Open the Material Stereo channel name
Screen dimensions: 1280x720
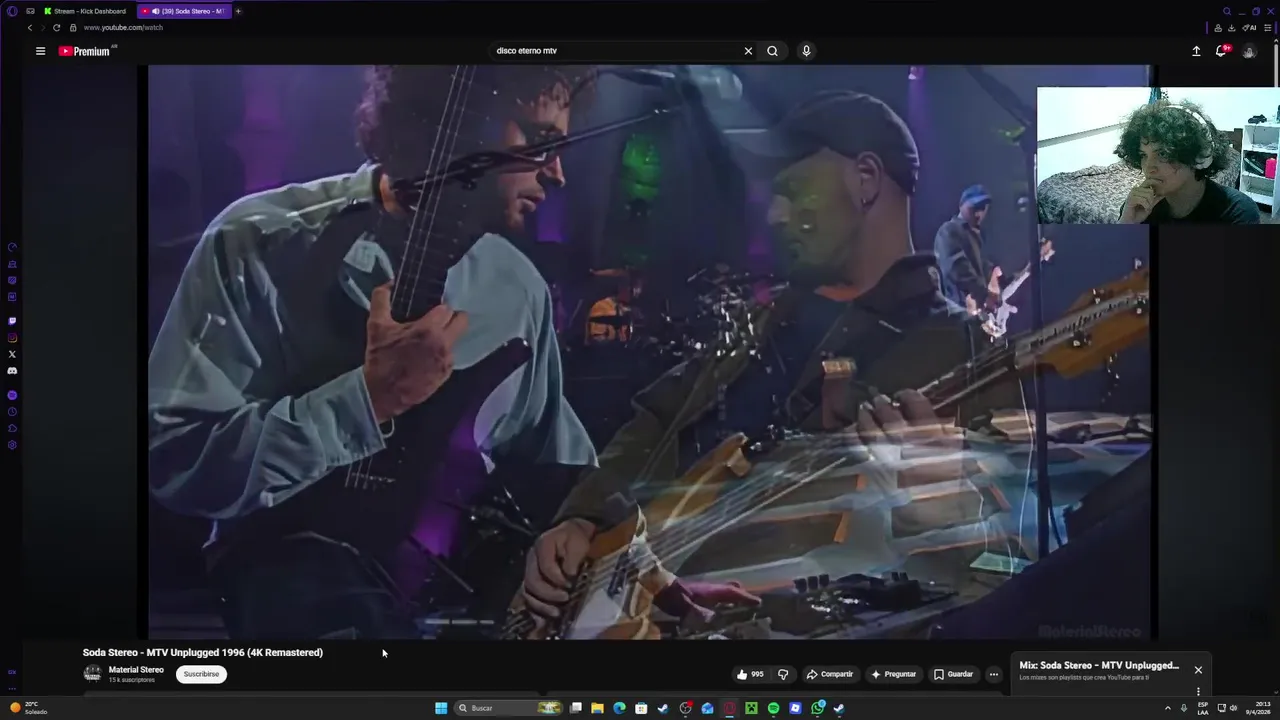(136, 670)
